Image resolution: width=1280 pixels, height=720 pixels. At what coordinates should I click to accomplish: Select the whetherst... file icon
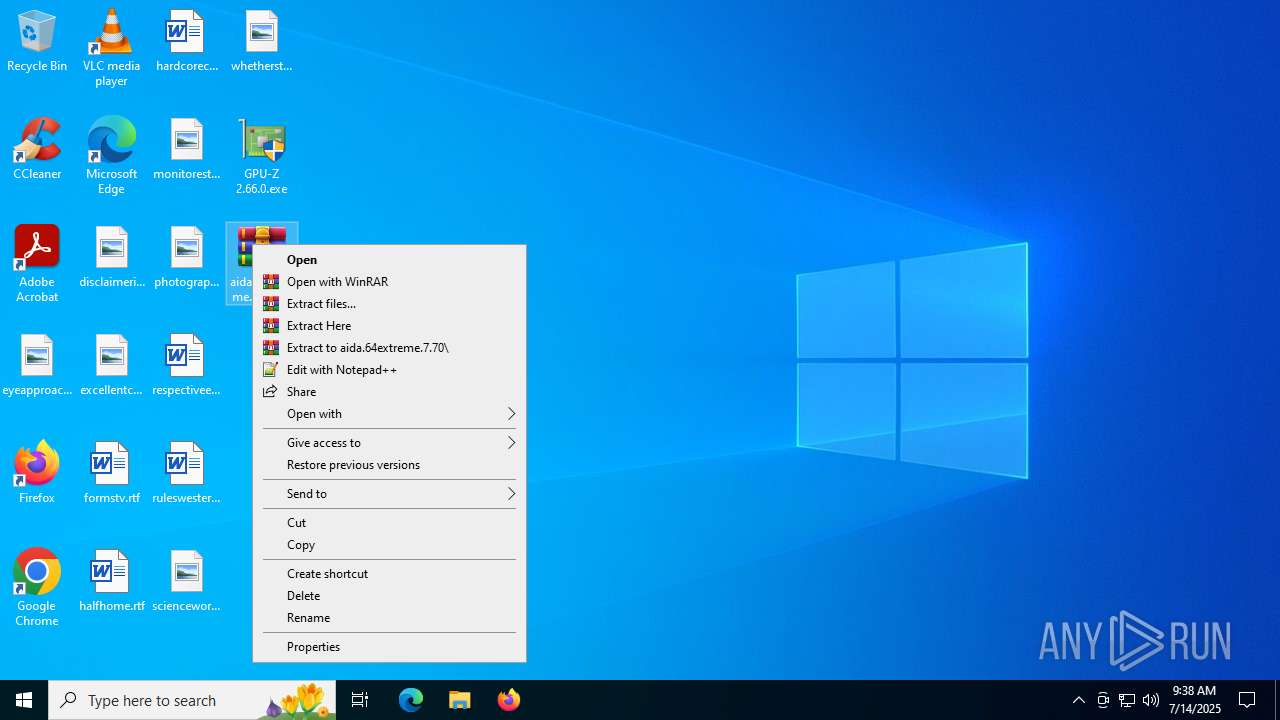click(x=261, y=42)
